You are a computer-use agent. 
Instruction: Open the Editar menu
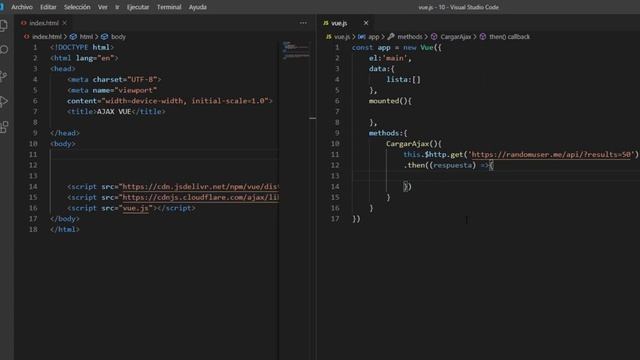[x=48, y=7]
